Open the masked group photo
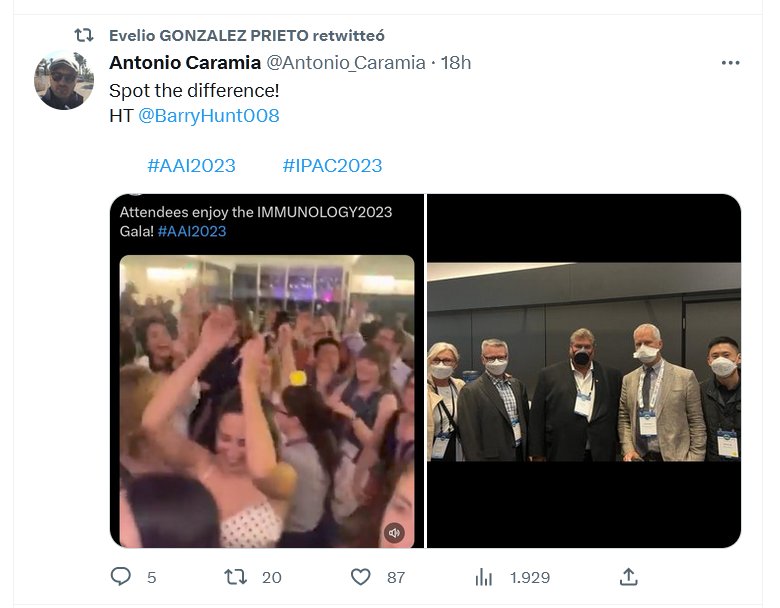780x608 pixels. pyautogui.click(x=584, y=370)
